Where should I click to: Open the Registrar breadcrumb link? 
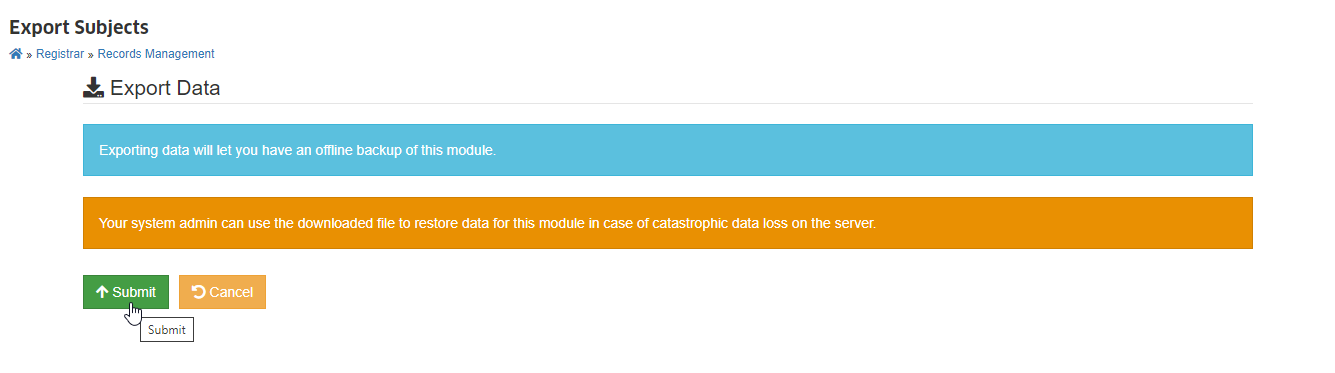point(60,54)
